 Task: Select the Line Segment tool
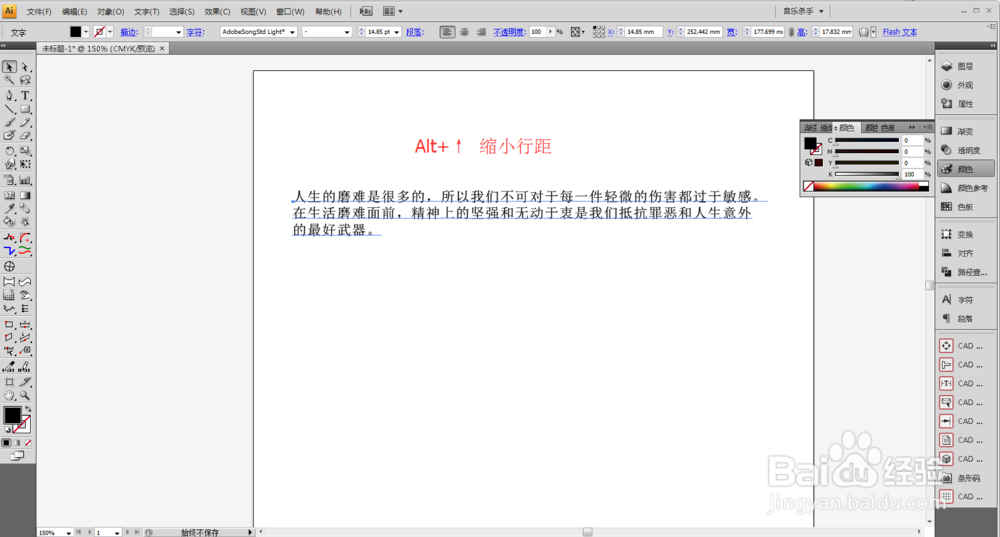(x=9, y=109)
